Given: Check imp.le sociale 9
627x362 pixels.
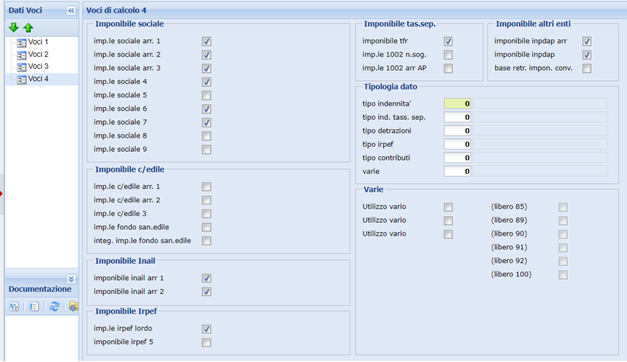Looking at the screenshot, I should [x=206, y=150].
